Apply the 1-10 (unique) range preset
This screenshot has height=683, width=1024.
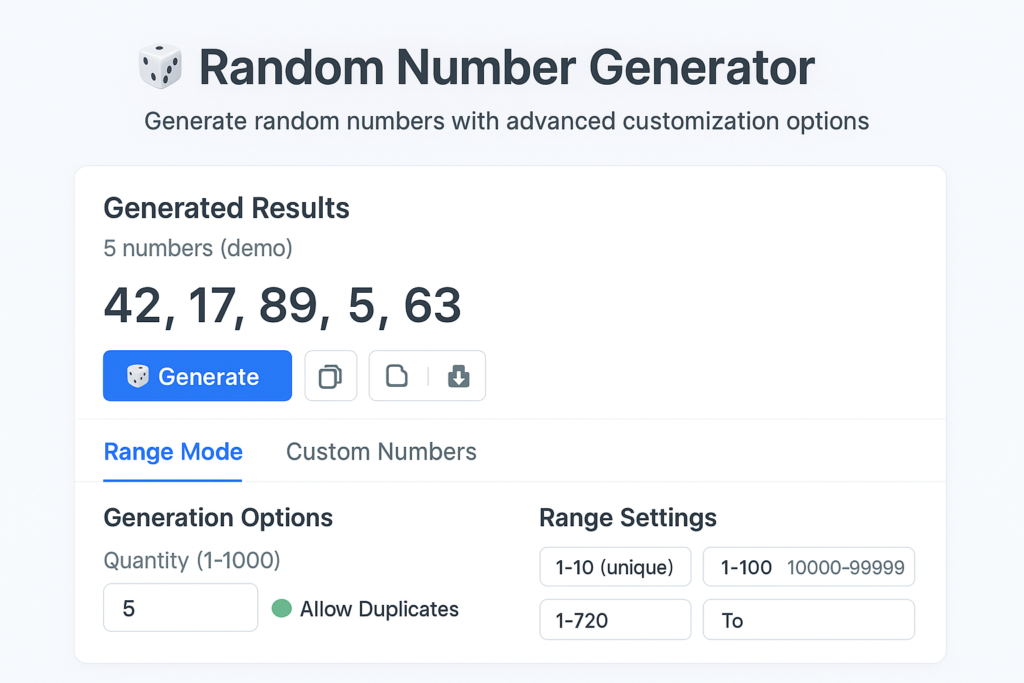[x=615, y=566]
